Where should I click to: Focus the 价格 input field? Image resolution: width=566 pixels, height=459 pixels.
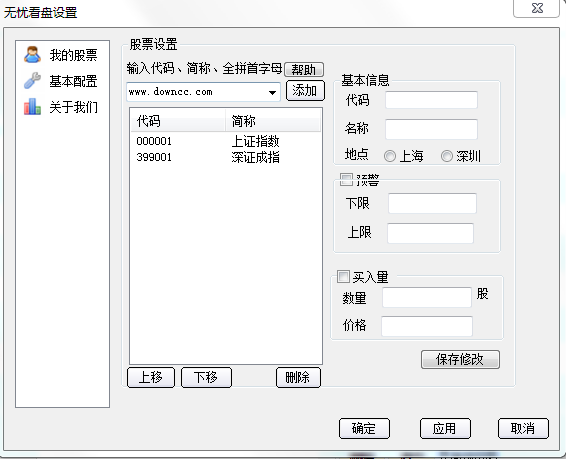(427, 326)
